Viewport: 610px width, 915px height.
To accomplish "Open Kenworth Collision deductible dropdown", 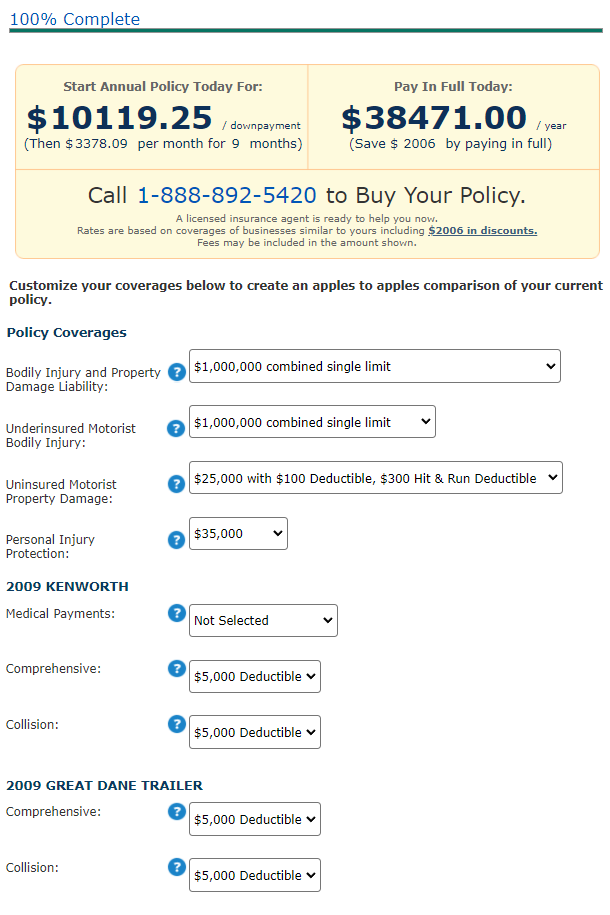I will click(255, 732).
